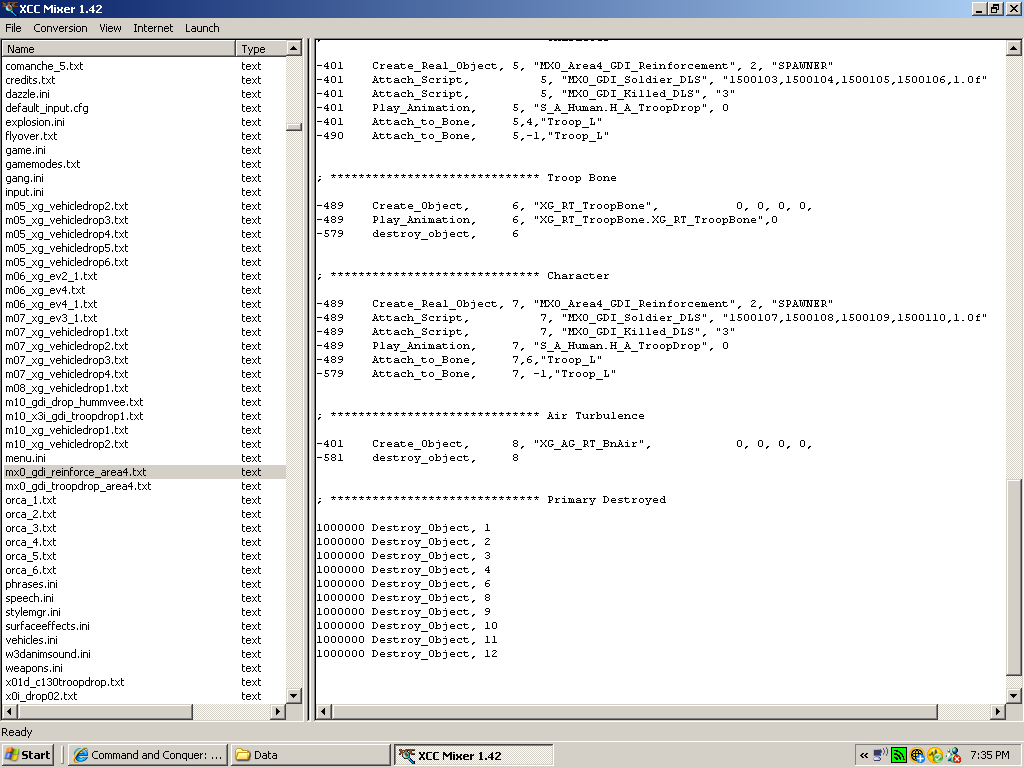Image resolution: width=1024 pixels, height=768 pixels.
Task: Click the green network tray icon
Action: pos(898,755)
